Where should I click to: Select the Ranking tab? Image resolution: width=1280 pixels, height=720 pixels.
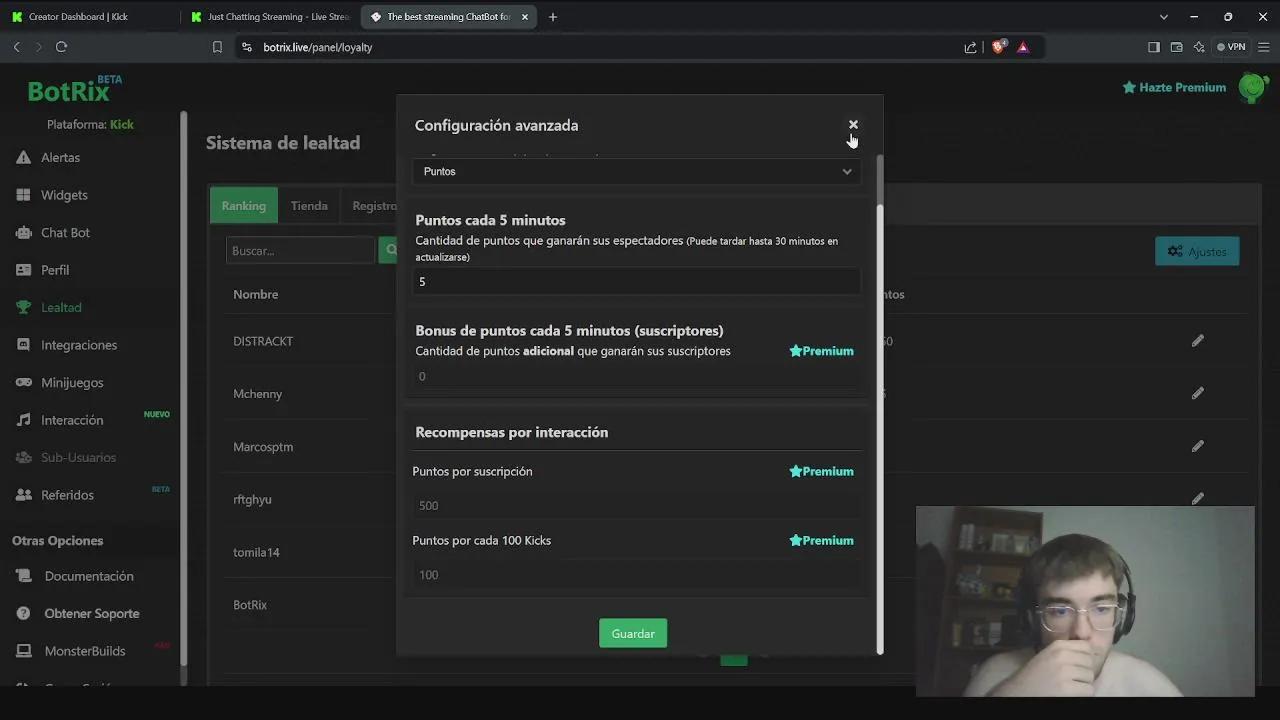[x=243, y=206]
